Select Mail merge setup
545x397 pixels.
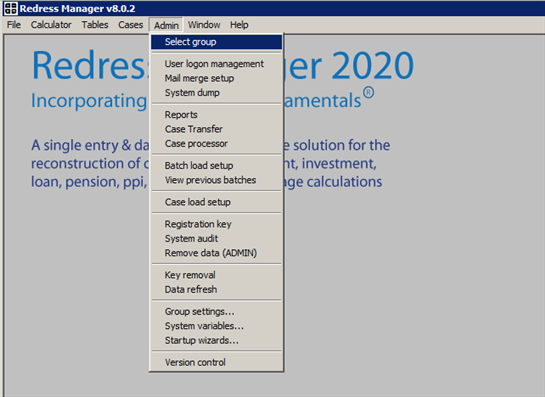217,78
